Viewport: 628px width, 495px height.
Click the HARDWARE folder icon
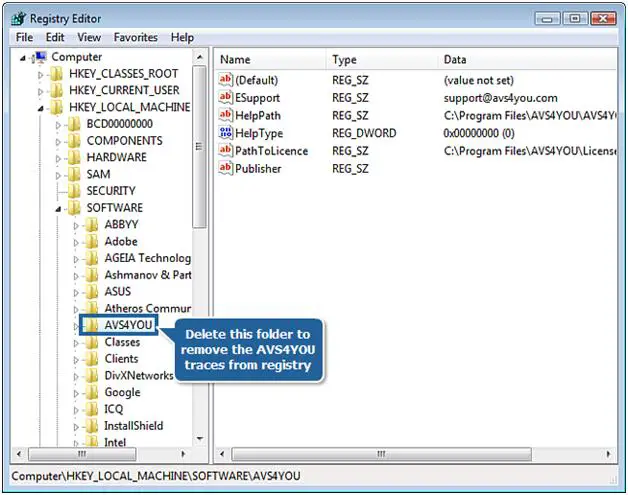click(x=74, y=157)
